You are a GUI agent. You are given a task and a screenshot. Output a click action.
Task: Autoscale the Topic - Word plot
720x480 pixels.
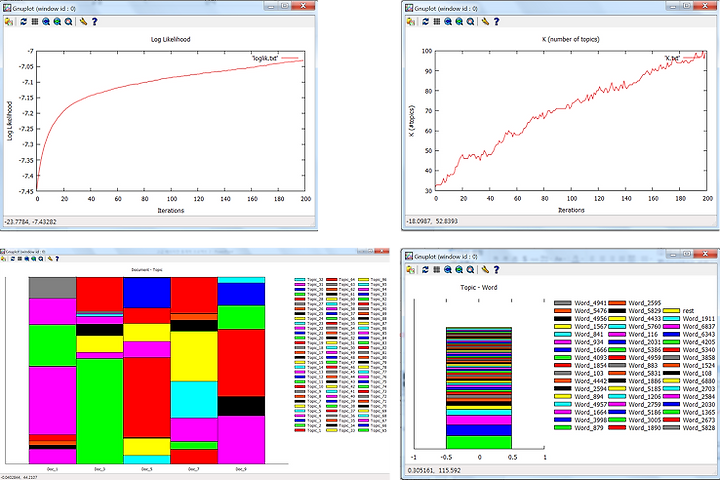(x=470, y=270)
